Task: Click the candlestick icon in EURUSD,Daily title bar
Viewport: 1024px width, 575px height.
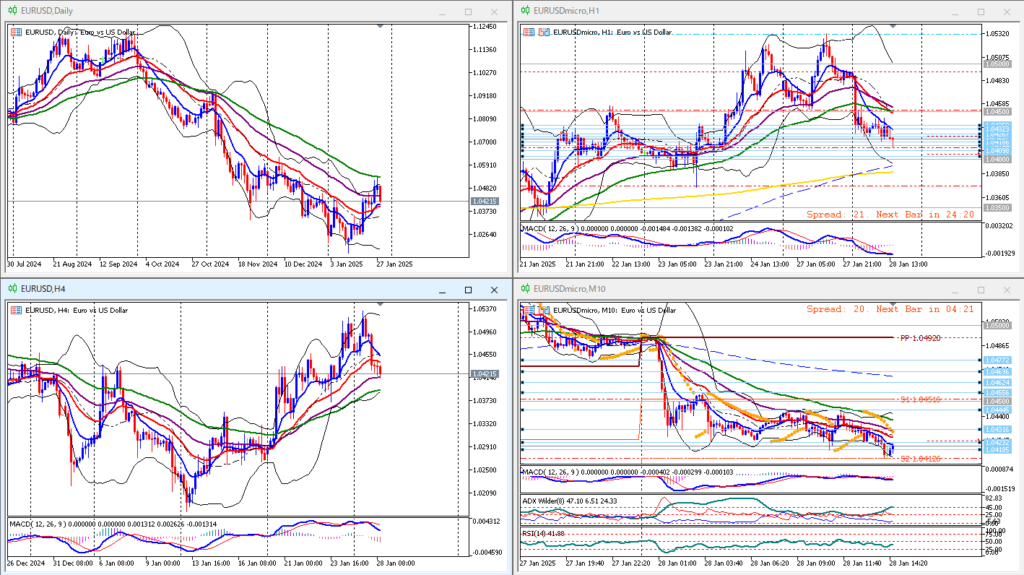Action: tap(12, 11)
